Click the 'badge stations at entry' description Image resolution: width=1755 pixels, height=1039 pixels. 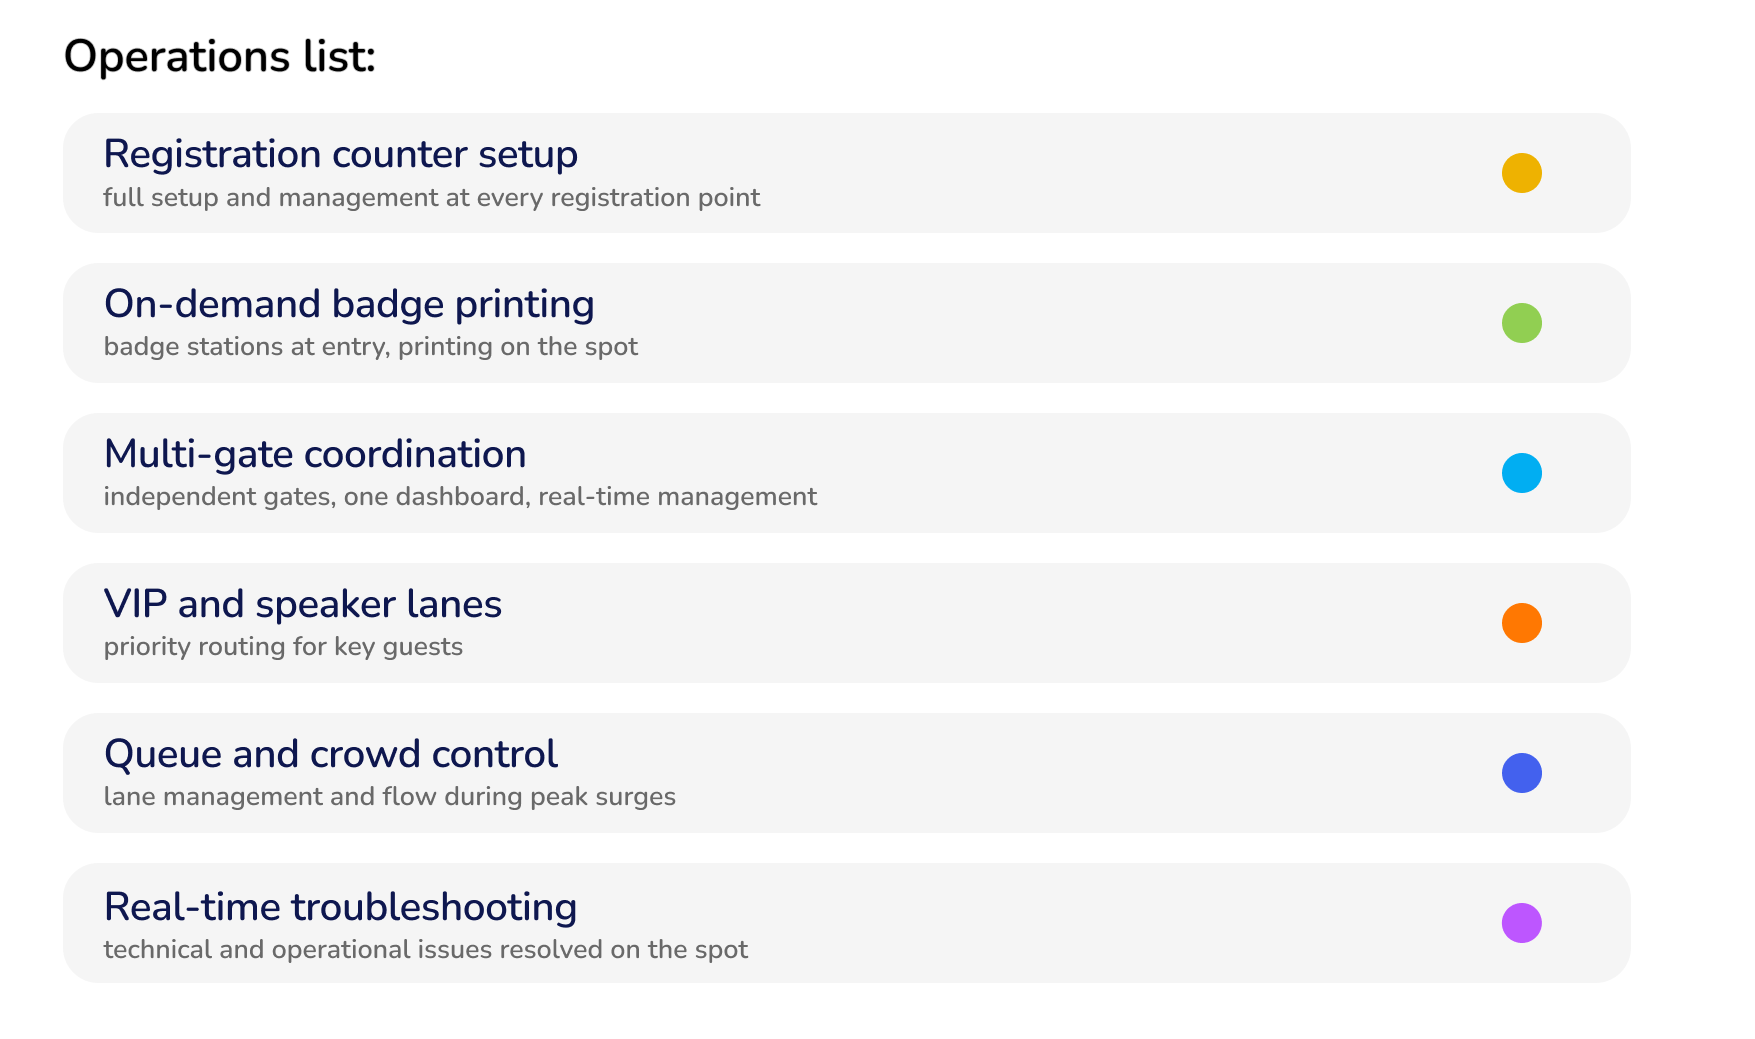(x=370, y=347)
